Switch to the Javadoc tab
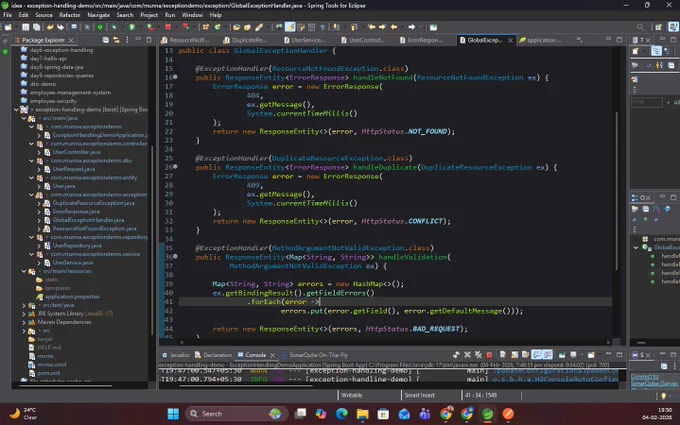The image size is (680, 425). 176,355
